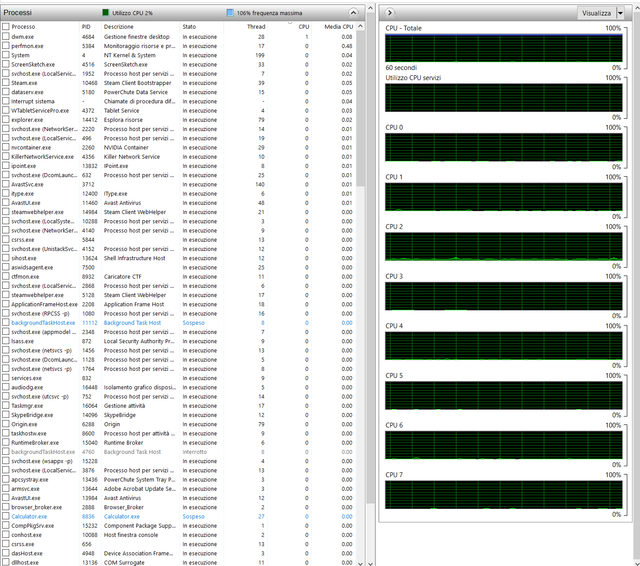Tick the dwm.exe process checkbox
The height and width of the screenshot is (566, 640).
click(6, 36)
